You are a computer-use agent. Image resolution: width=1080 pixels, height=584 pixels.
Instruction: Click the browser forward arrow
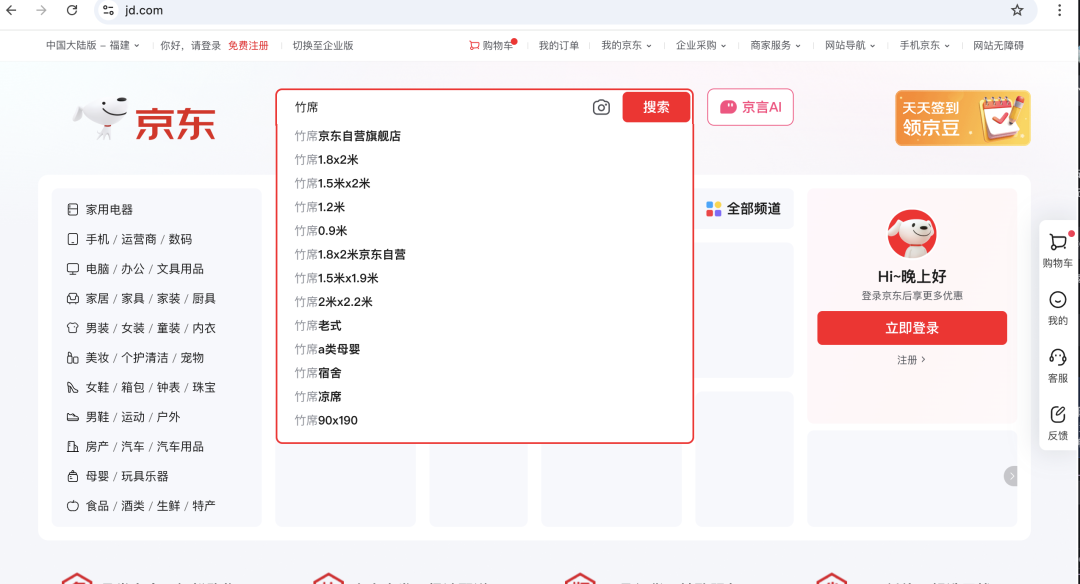coord(41,10)
